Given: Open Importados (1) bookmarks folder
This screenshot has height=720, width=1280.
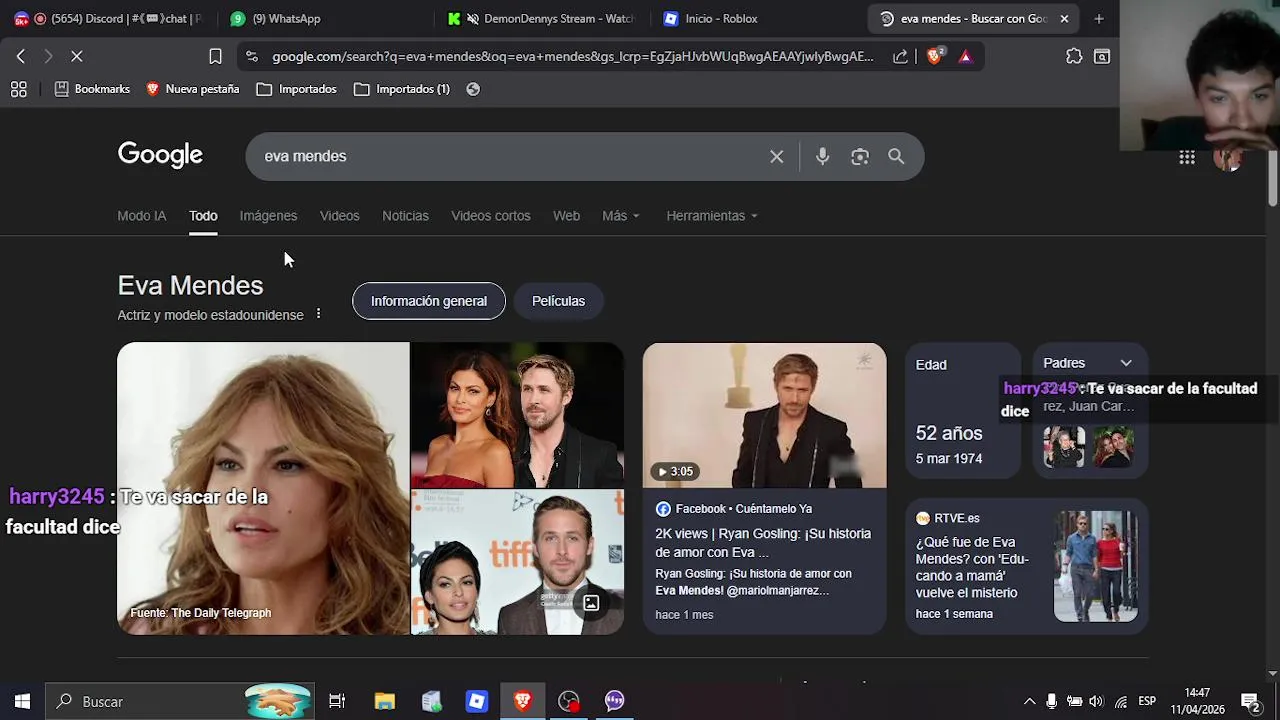Looking at the screenshot, I should [402, 89].
